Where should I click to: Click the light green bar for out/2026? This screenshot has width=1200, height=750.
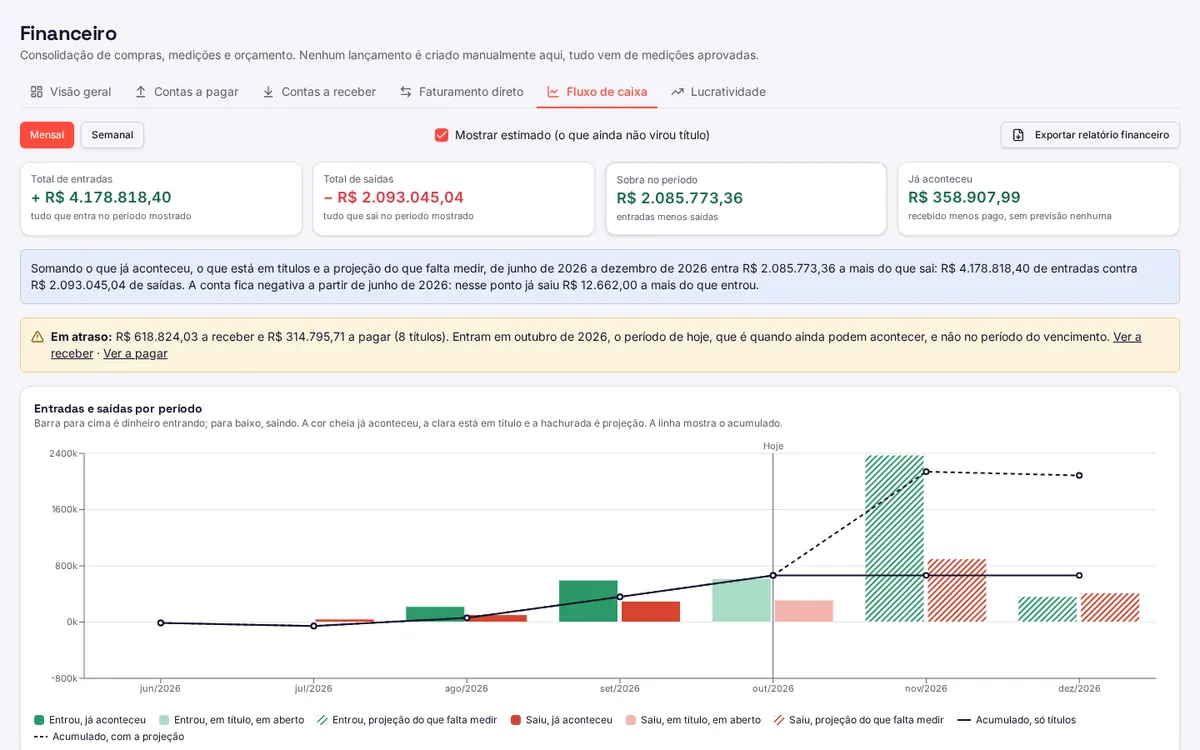pyautogui.click(x=742, y=600)
